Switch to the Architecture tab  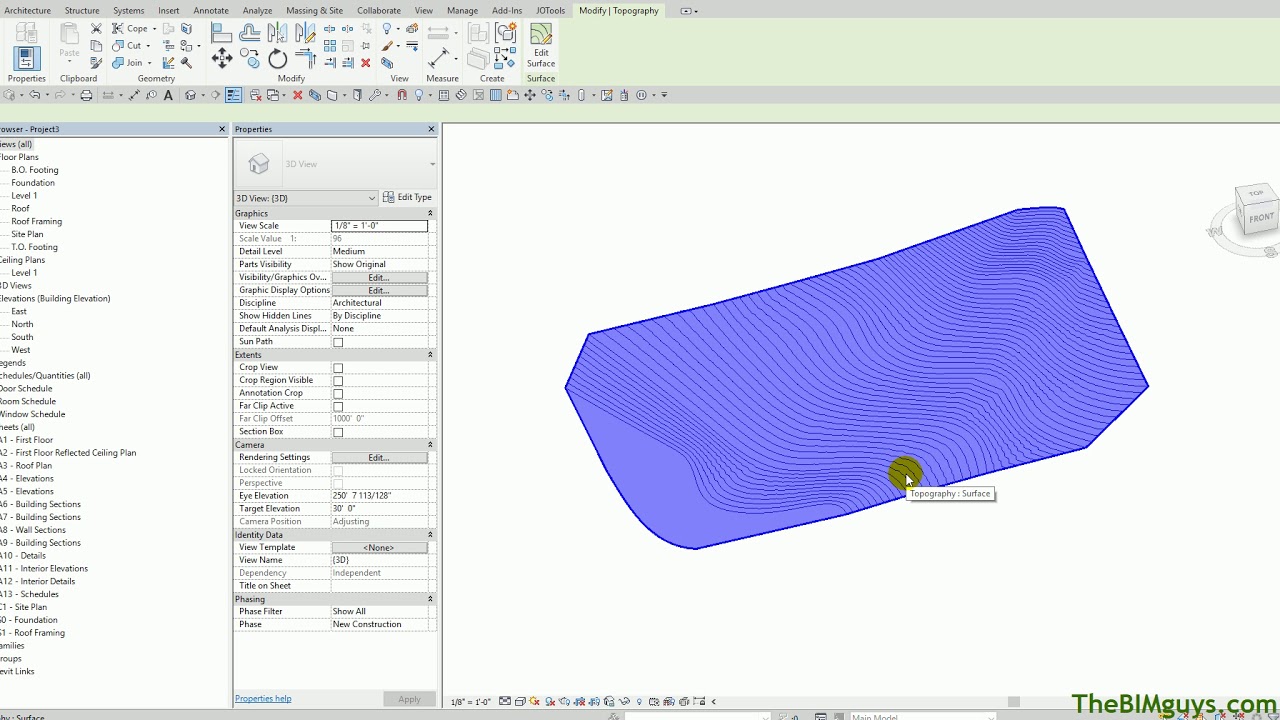pyautogui.click(x=27, y=10)
